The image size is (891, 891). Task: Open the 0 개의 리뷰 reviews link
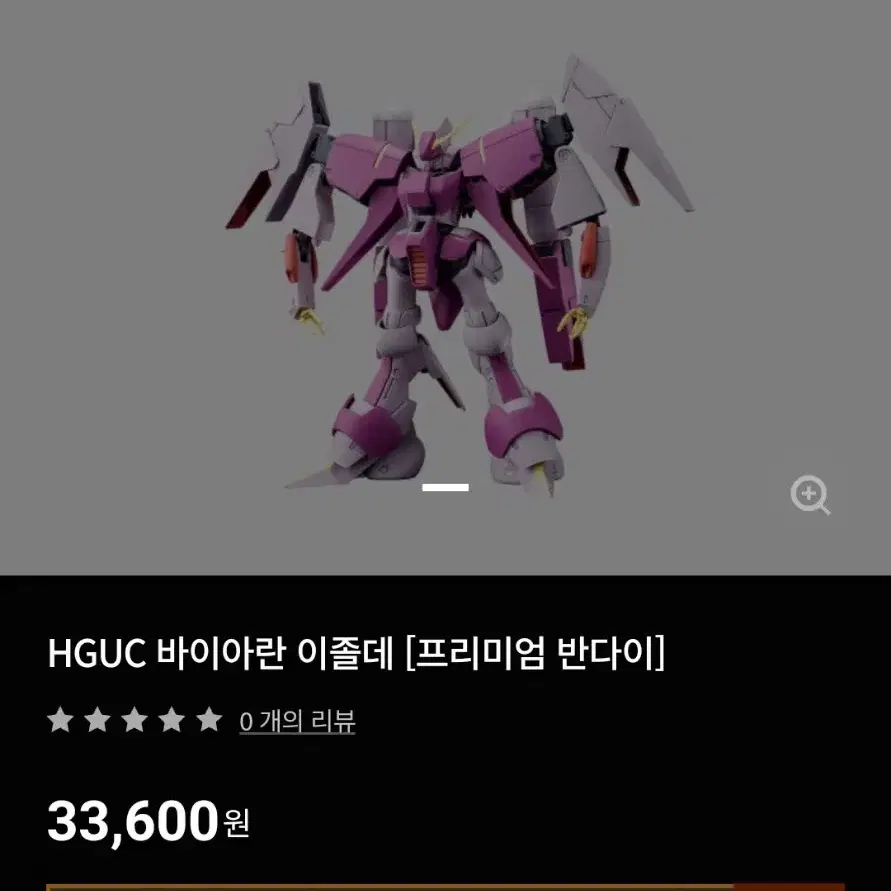297,722
